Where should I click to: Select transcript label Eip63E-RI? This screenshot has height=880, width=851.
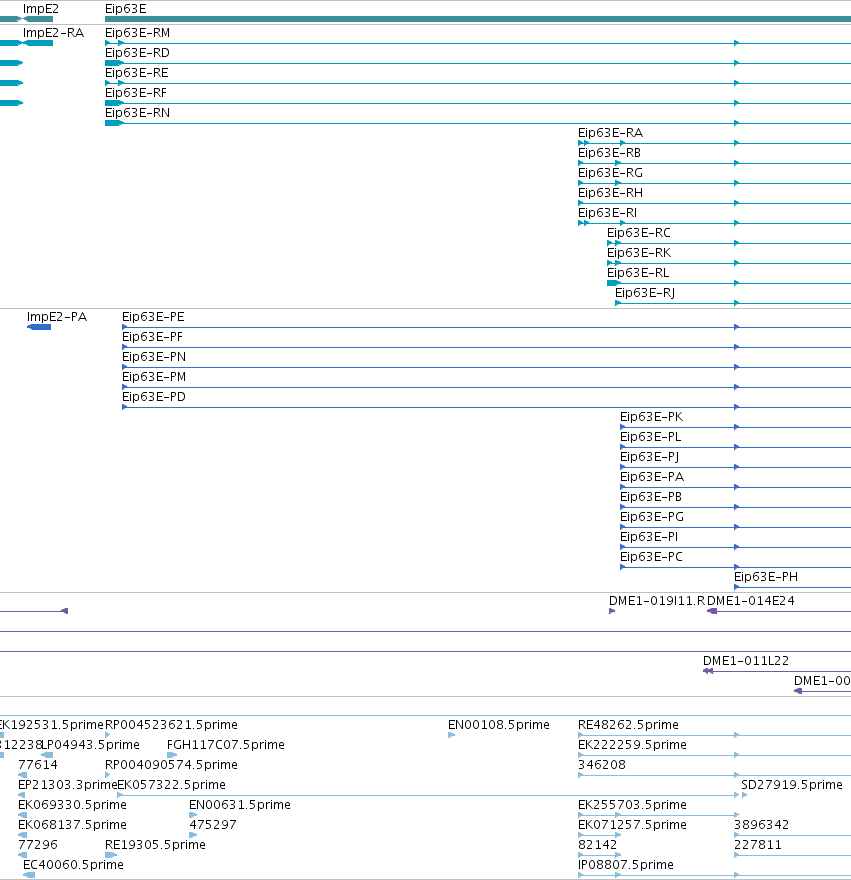coord(607,213)
